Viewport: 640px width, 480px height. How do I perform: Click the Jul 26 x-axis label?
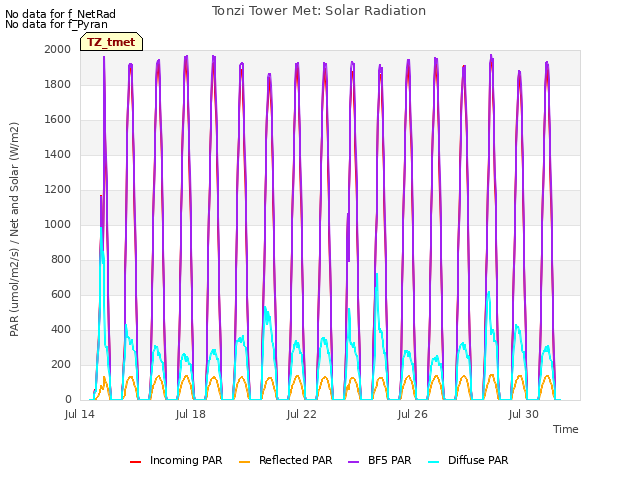(x=413, y=414)
